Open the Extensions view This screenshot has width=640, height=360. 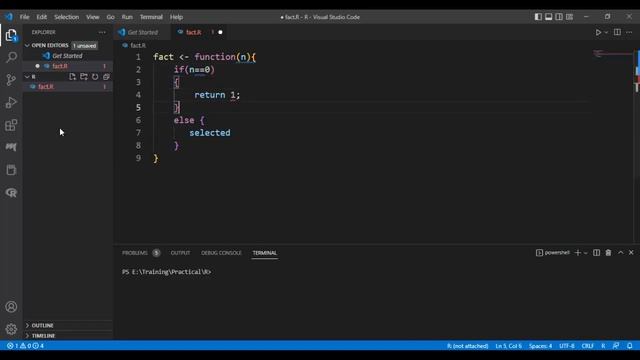pos(11,125)
